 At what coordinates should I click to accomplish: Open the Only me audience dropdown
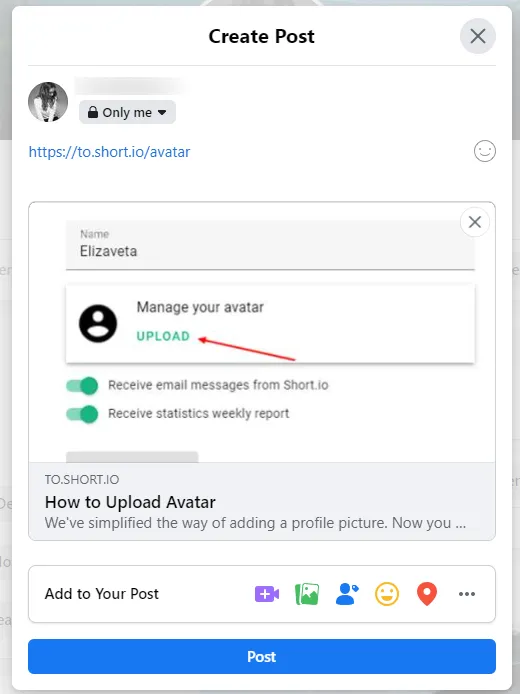[127, 112]
